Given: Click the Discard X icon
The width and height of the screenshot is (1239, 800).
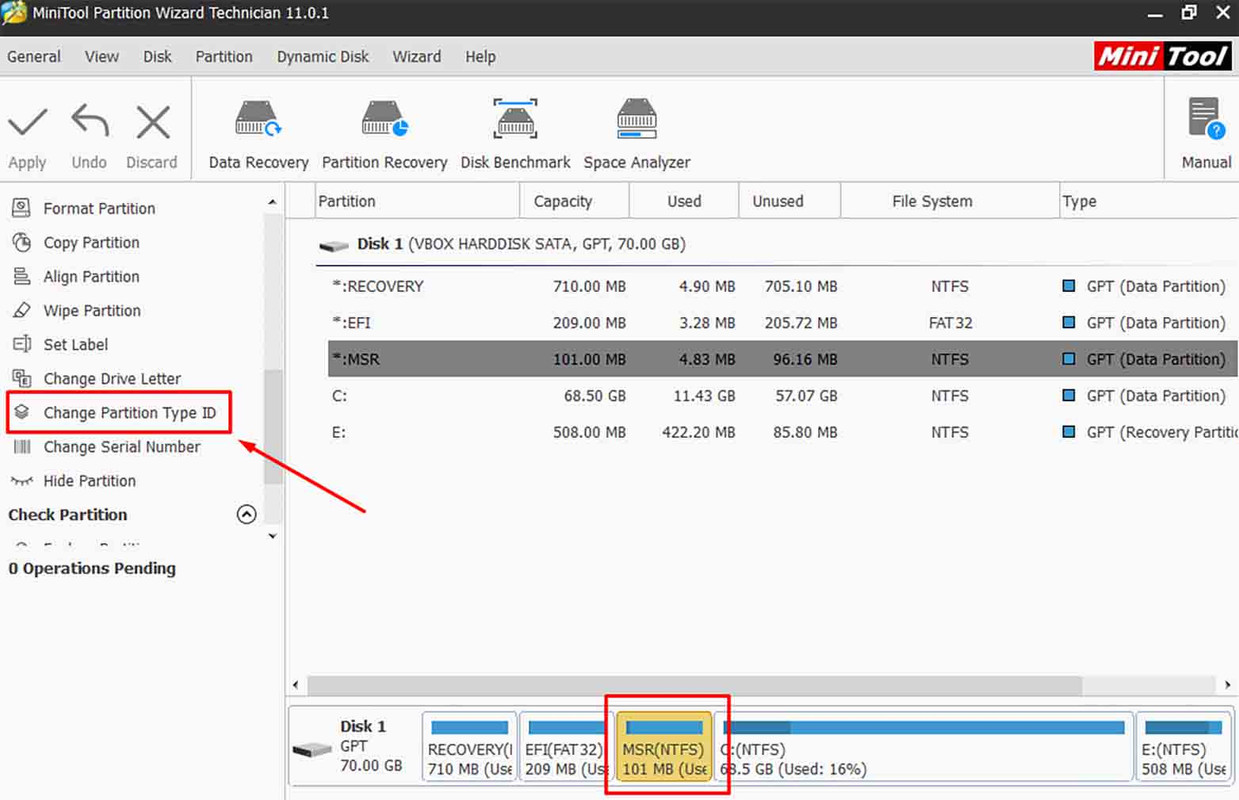Looking at the screenshot, I should click(x=152, y=122).
